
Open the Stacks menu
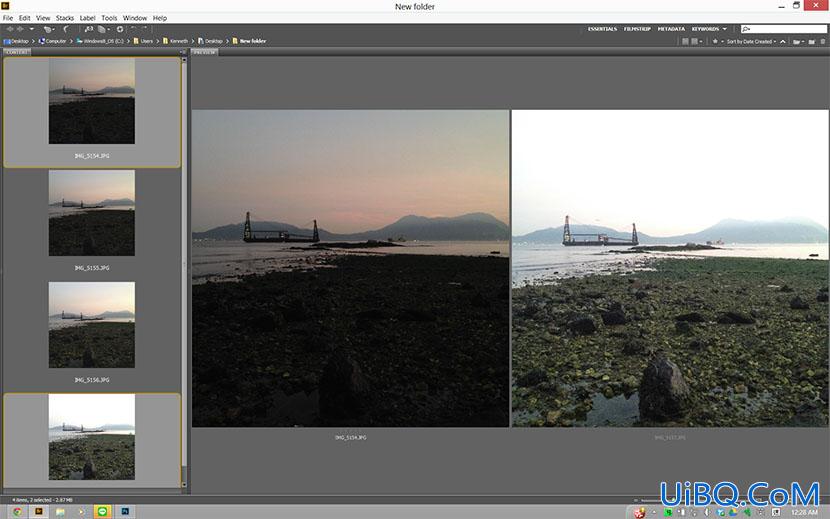[x=65, y=18]
